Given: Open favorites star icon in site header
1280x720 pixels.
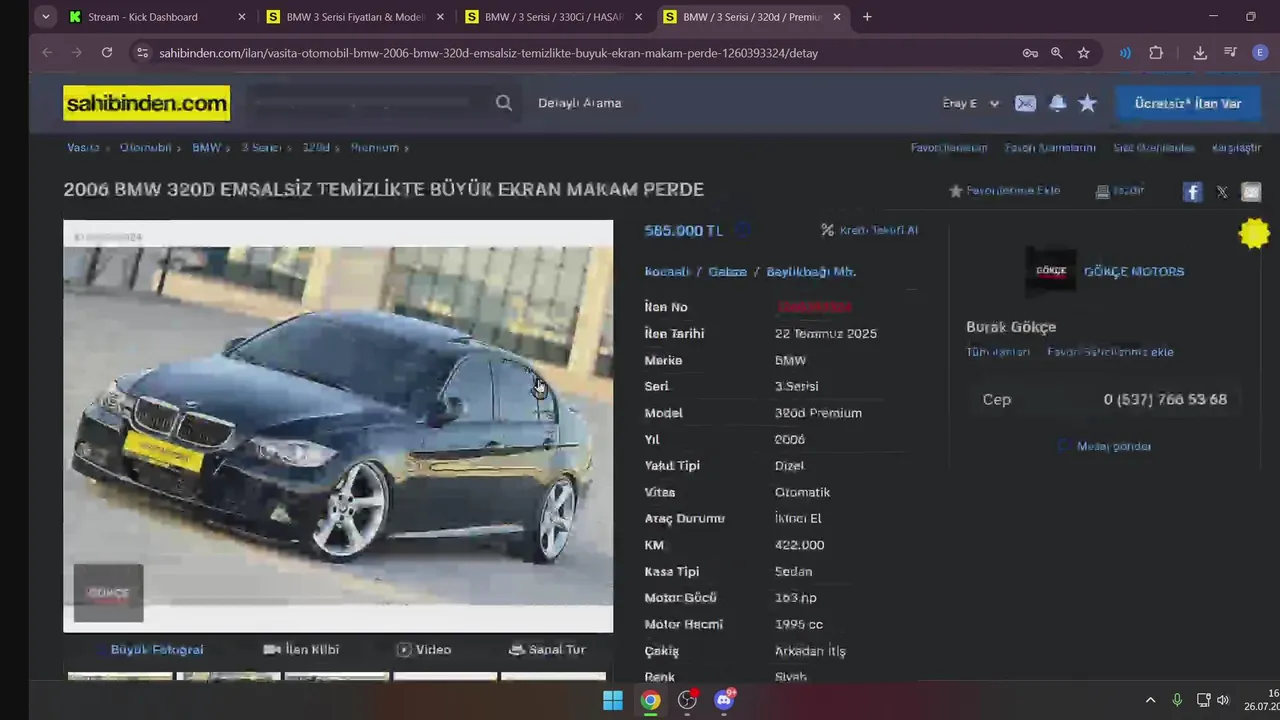Looking at the screenshot, I should tap(1088, 103).
